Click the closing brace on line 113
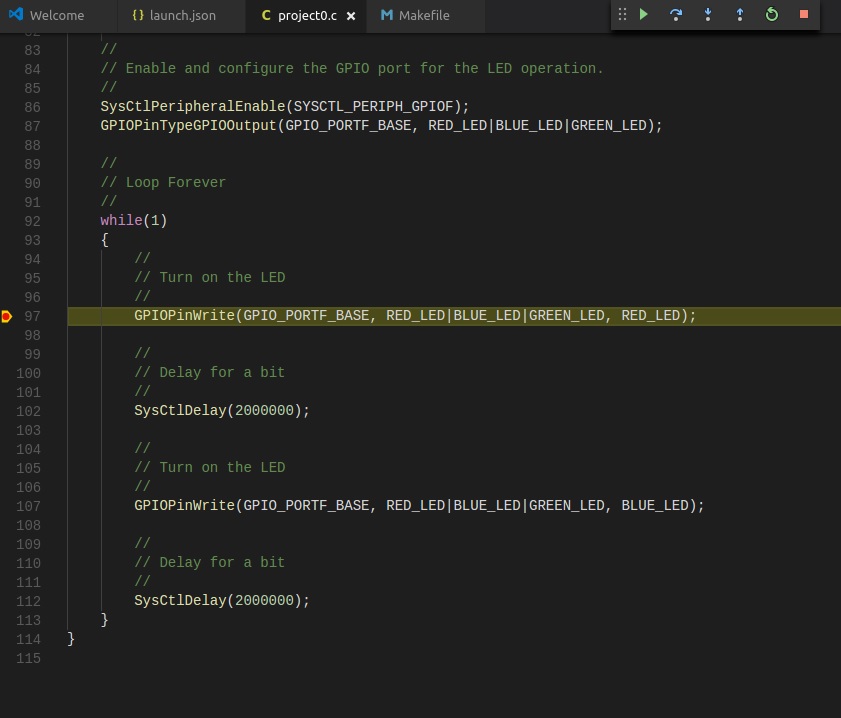This screenshot has width=841, height=718. [105, 620]
